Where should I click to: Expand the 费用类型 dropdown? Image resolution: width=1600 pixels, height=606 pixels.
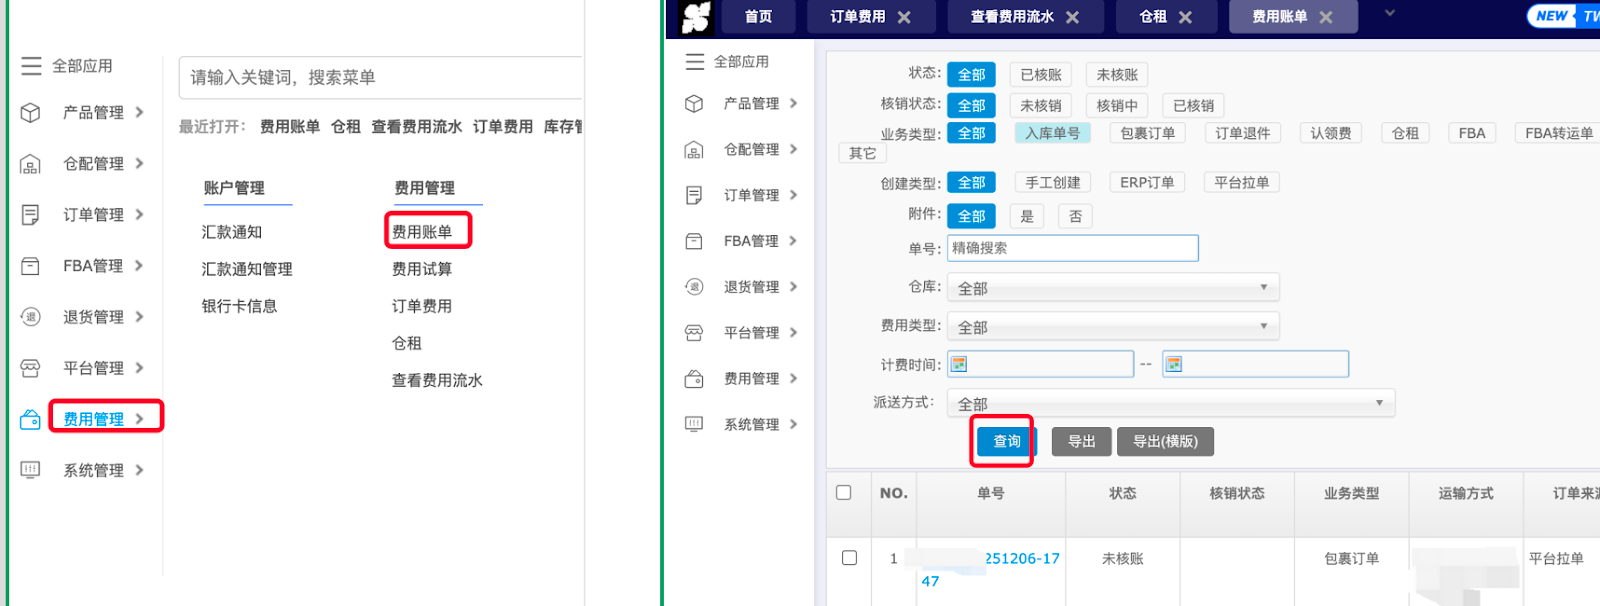point(1112,327)
